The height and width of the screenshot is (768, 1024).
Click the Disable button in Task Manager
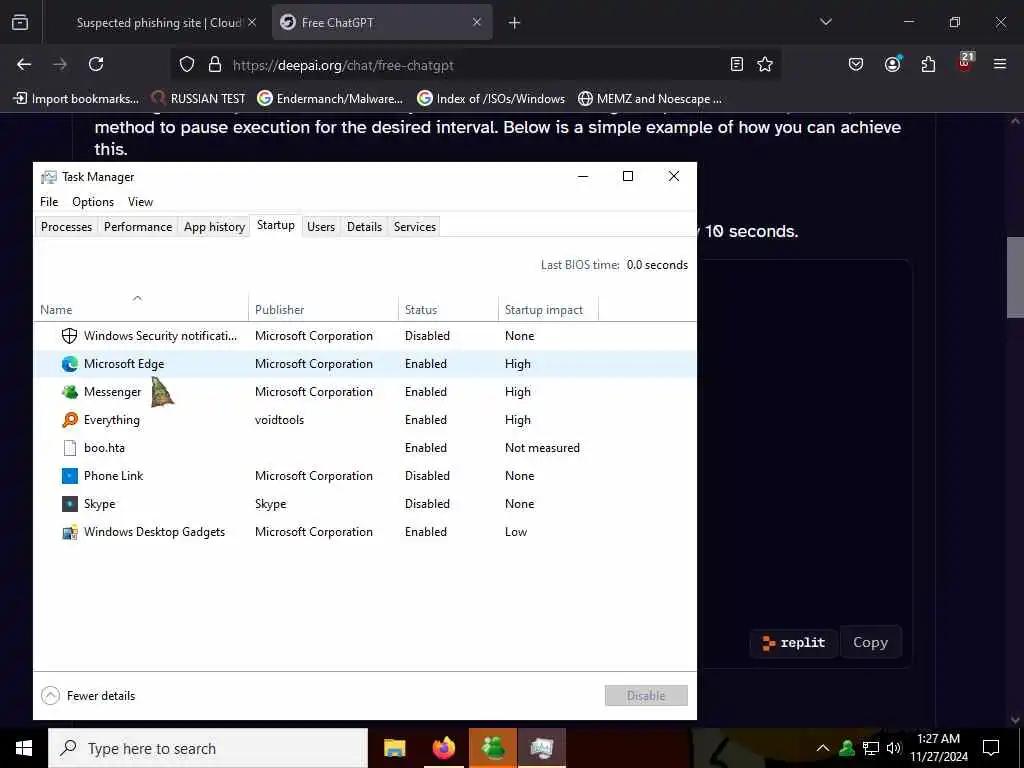pos(646,696)
